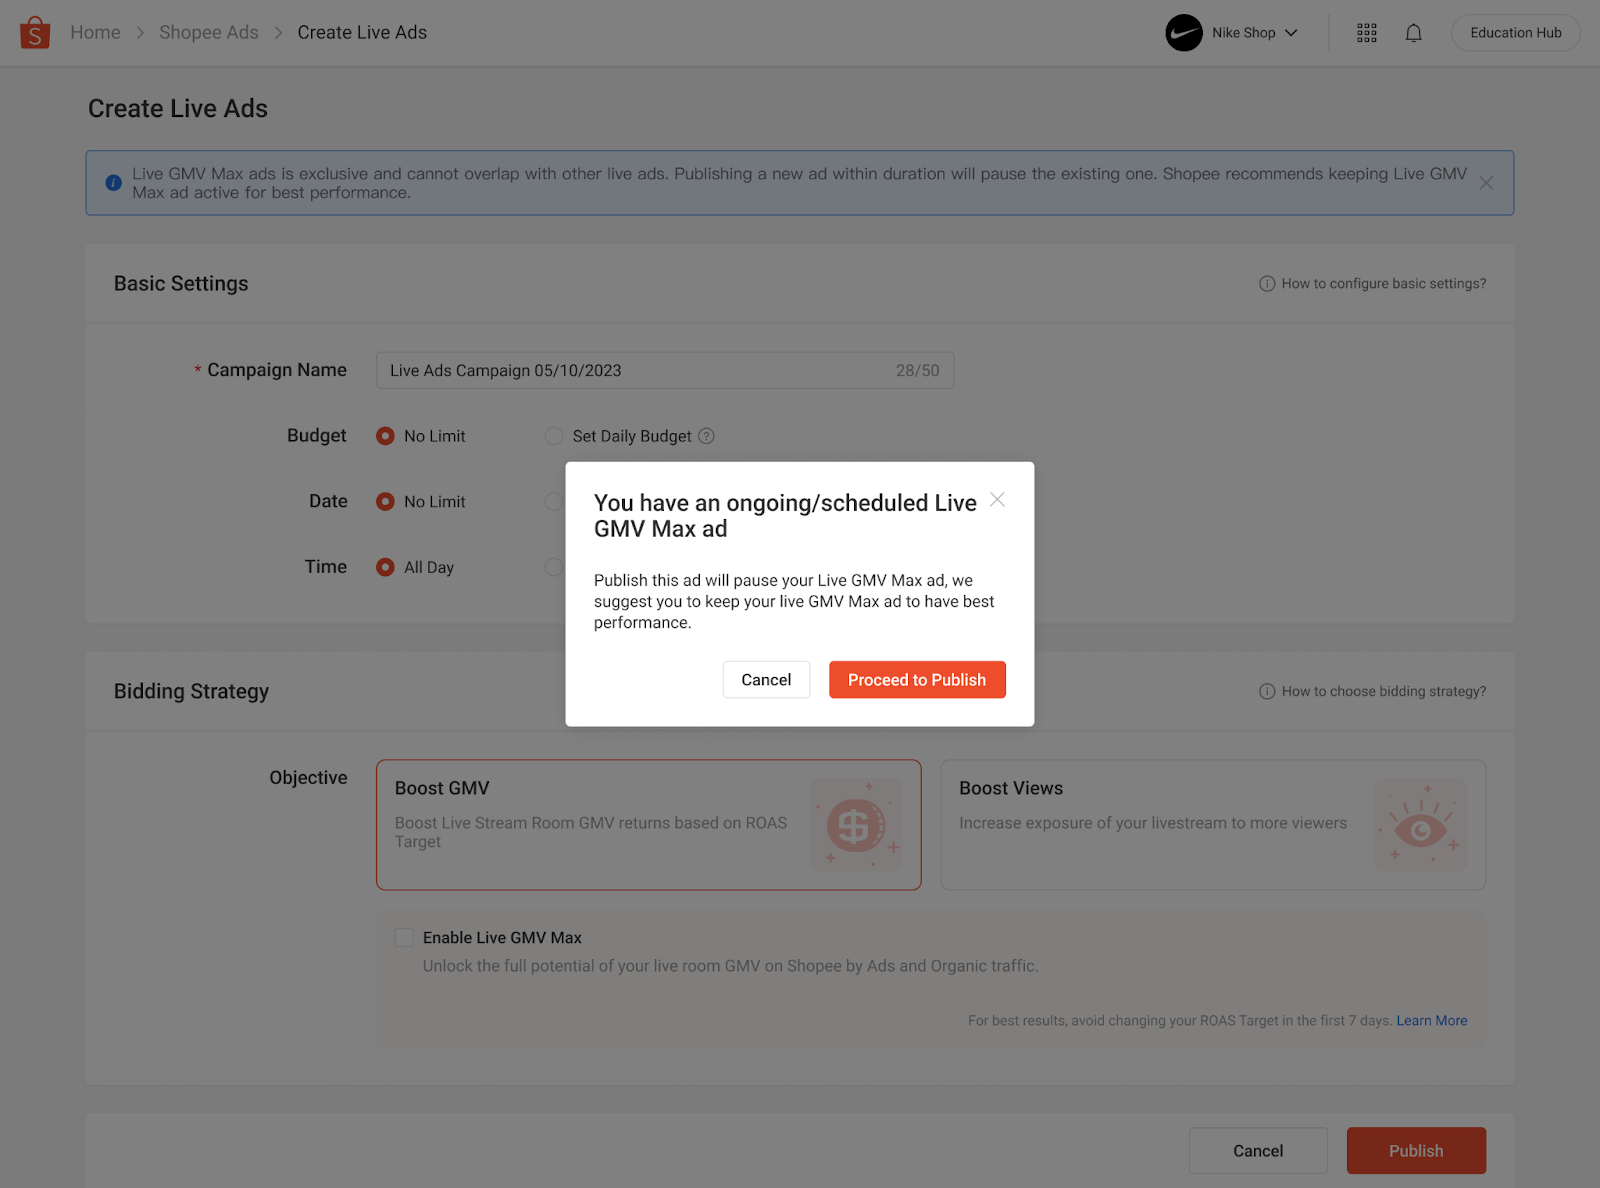1600x1188 pixels.
Task: Open the apps grid icon
Action: 1367,33
